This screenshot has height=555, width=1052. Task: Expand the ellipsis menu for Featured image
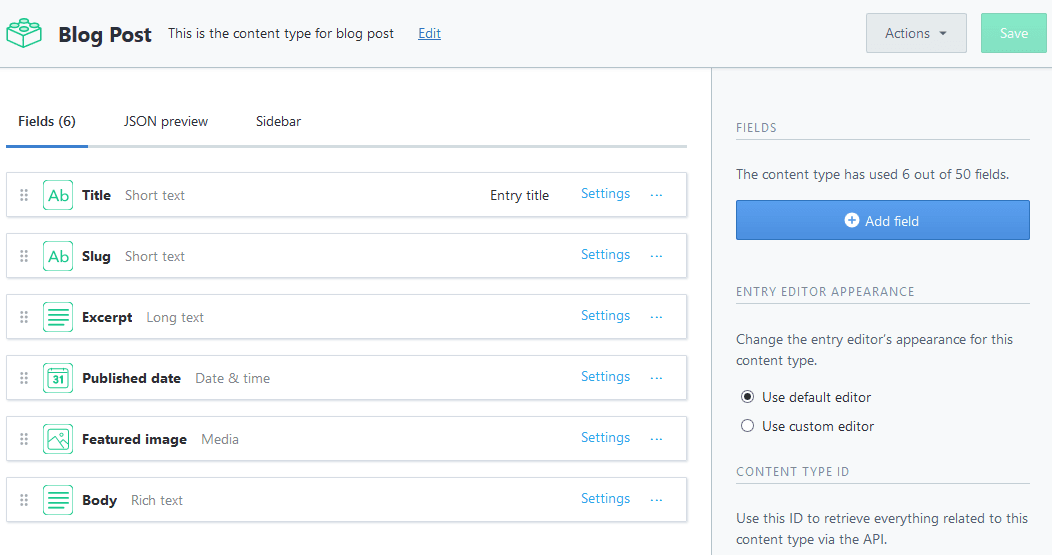click(x=657, y=439)
